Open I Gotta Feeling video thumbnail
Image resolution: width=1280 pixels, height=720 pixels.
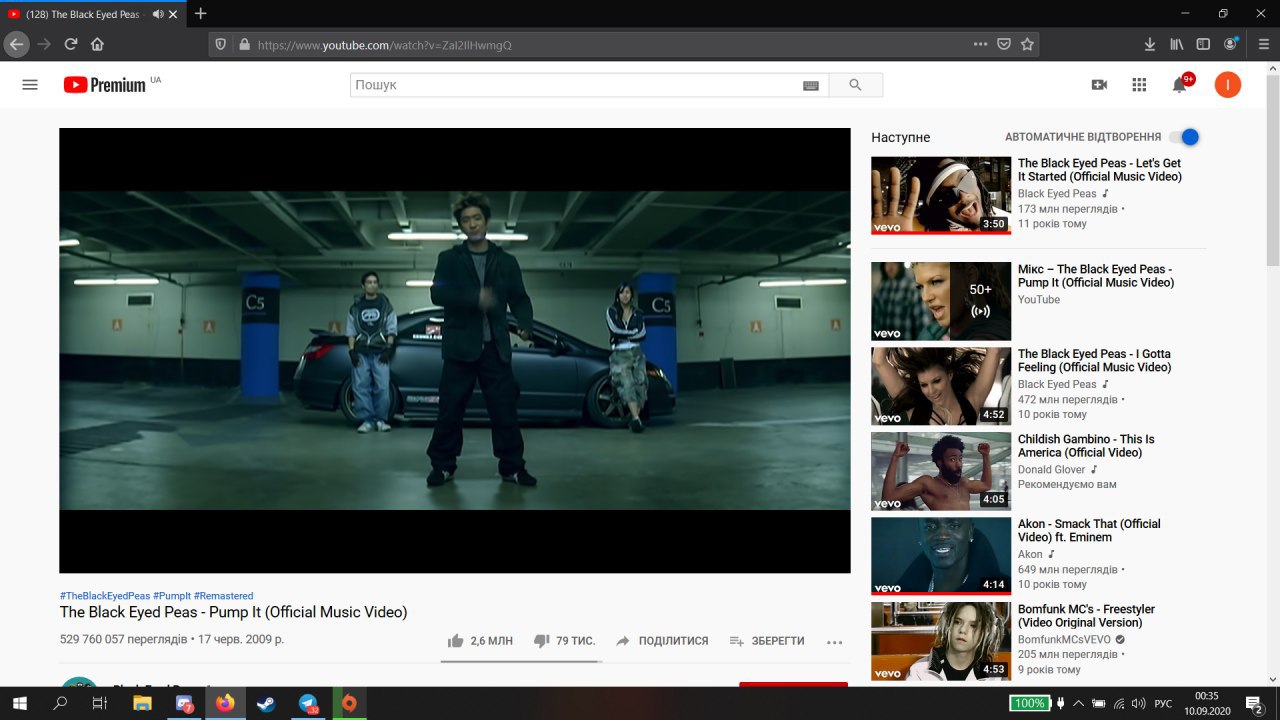click(x=941, y=386)
